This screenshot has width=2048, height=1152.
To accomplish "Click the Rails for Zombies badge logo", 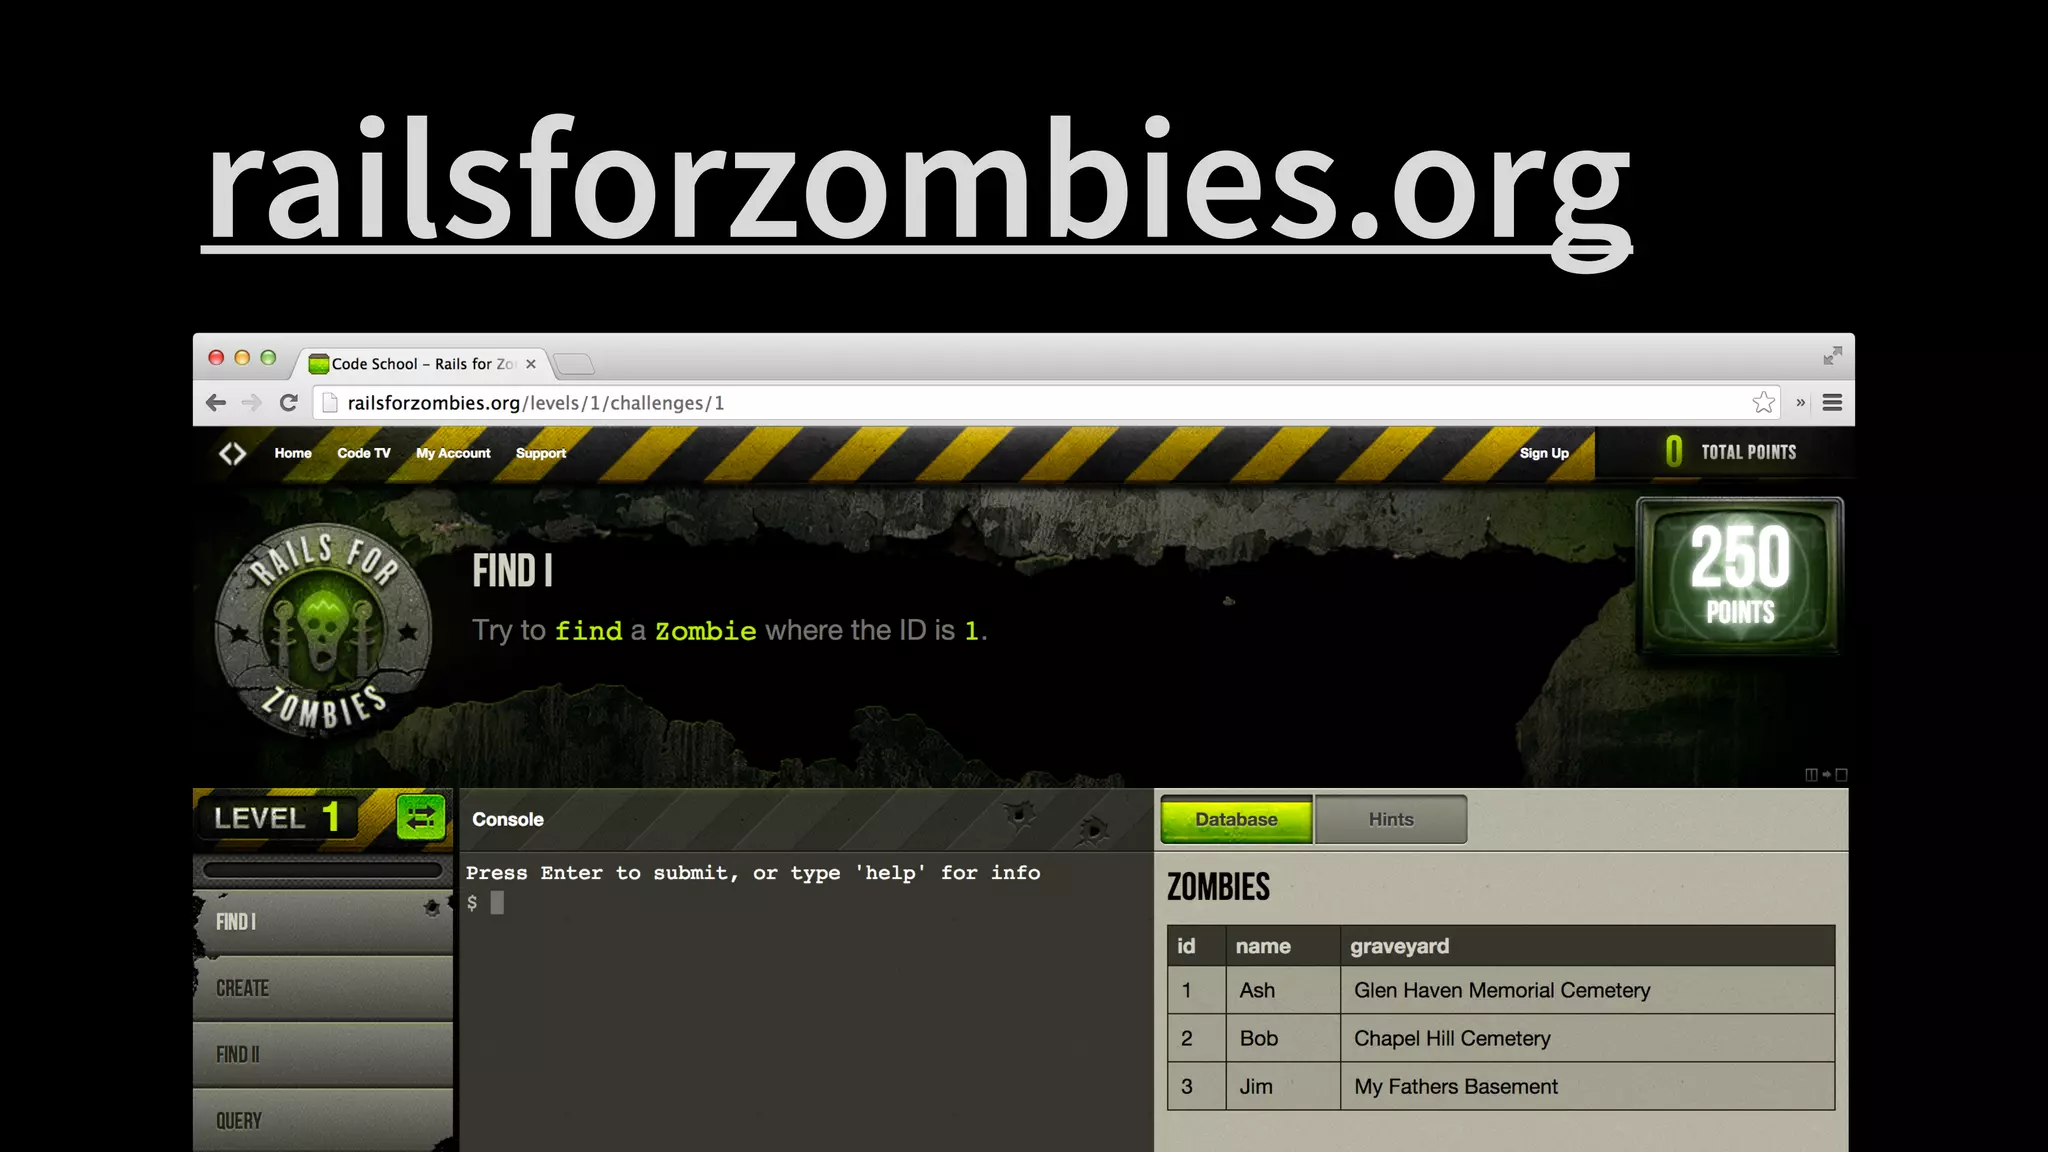I will pos(323,630).
